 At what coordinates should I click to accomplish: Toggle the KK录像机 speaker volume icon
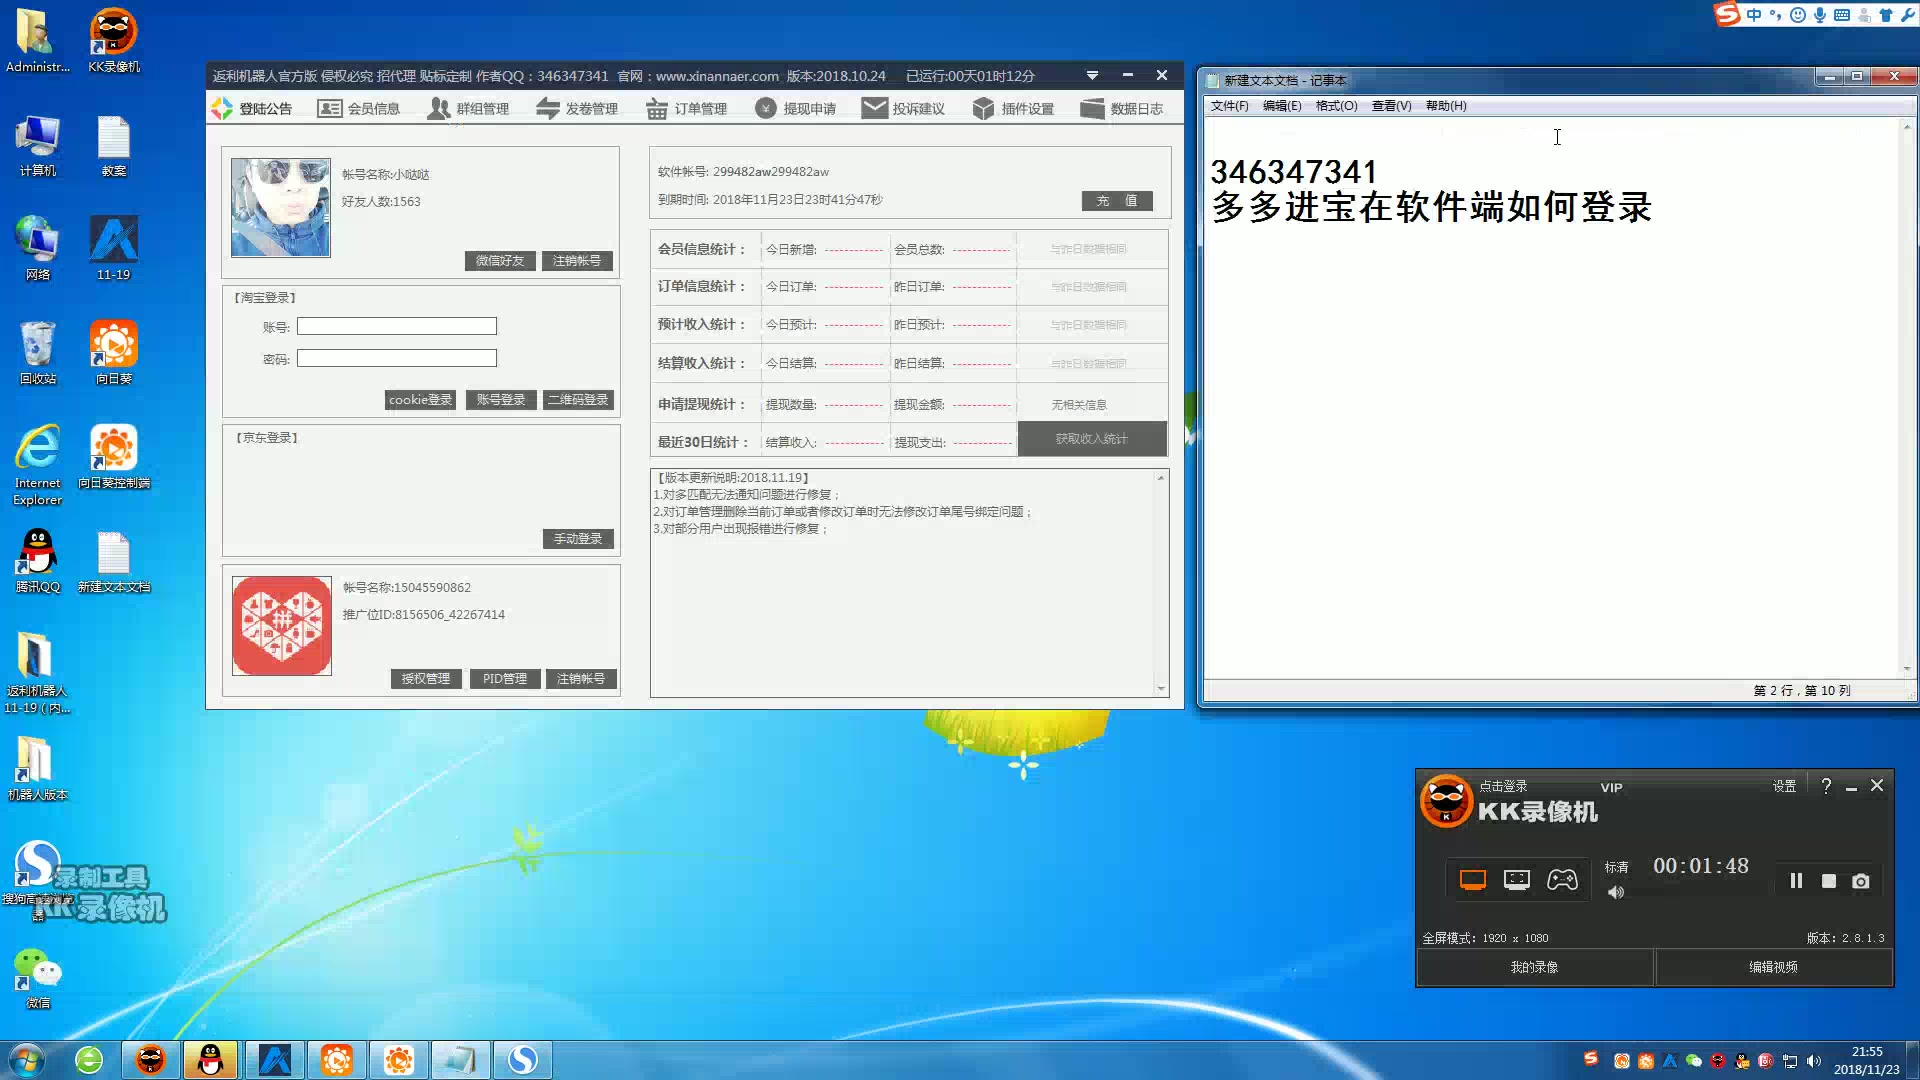[x=1616, y=892]
